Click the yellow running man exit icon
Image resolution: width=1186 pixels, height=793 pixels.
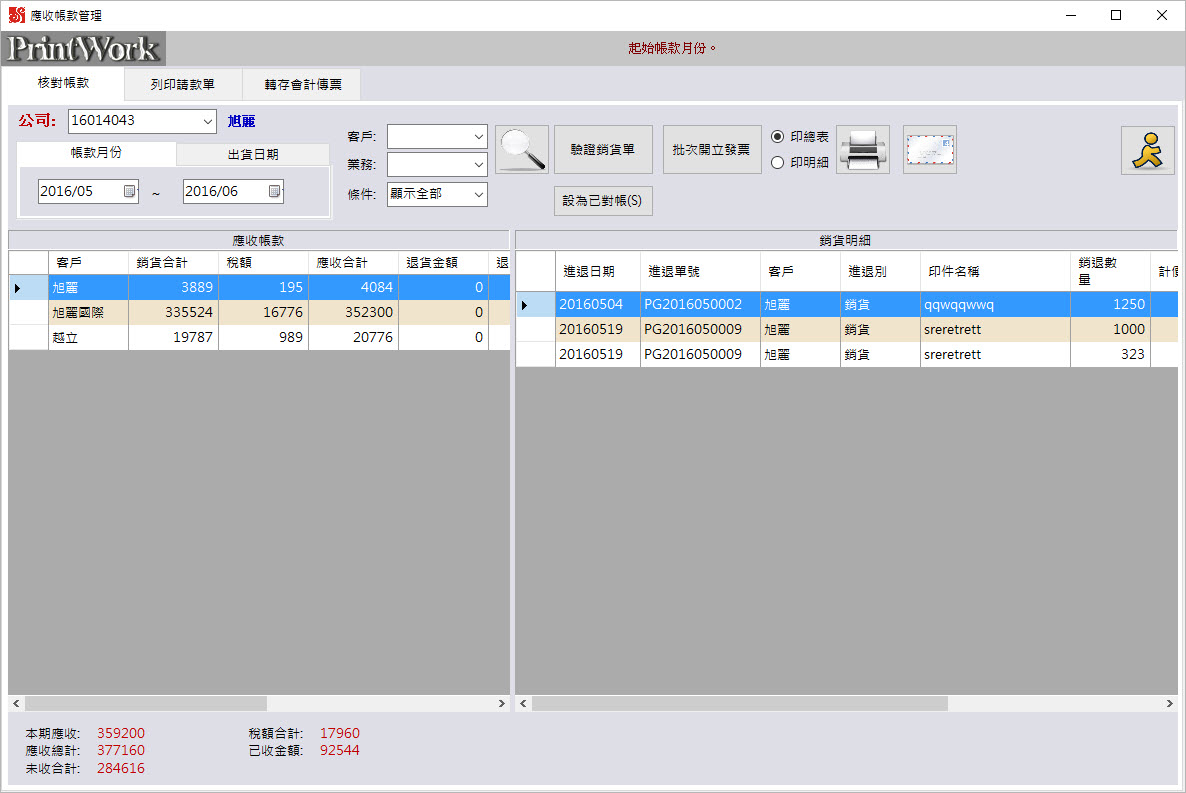1147,150
